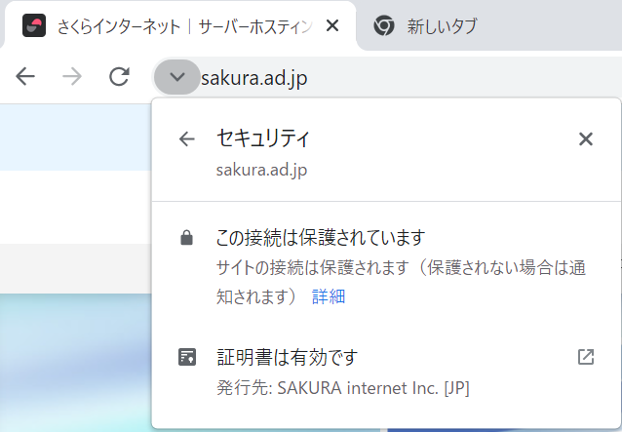Screen dimensions: 622x432
Task: Close the セキュリティ popup
Action: [x=586, y=139]
